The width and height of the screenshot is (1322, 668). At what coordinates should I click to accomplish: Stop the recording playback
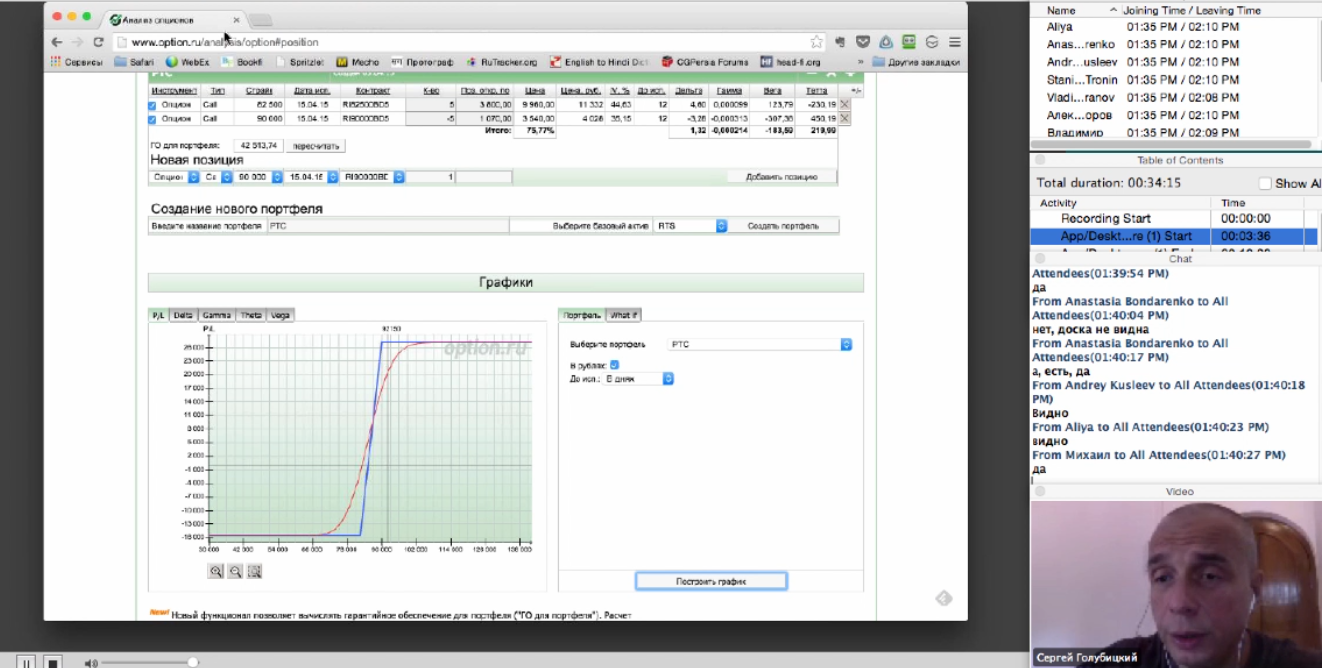click(53, 661)
